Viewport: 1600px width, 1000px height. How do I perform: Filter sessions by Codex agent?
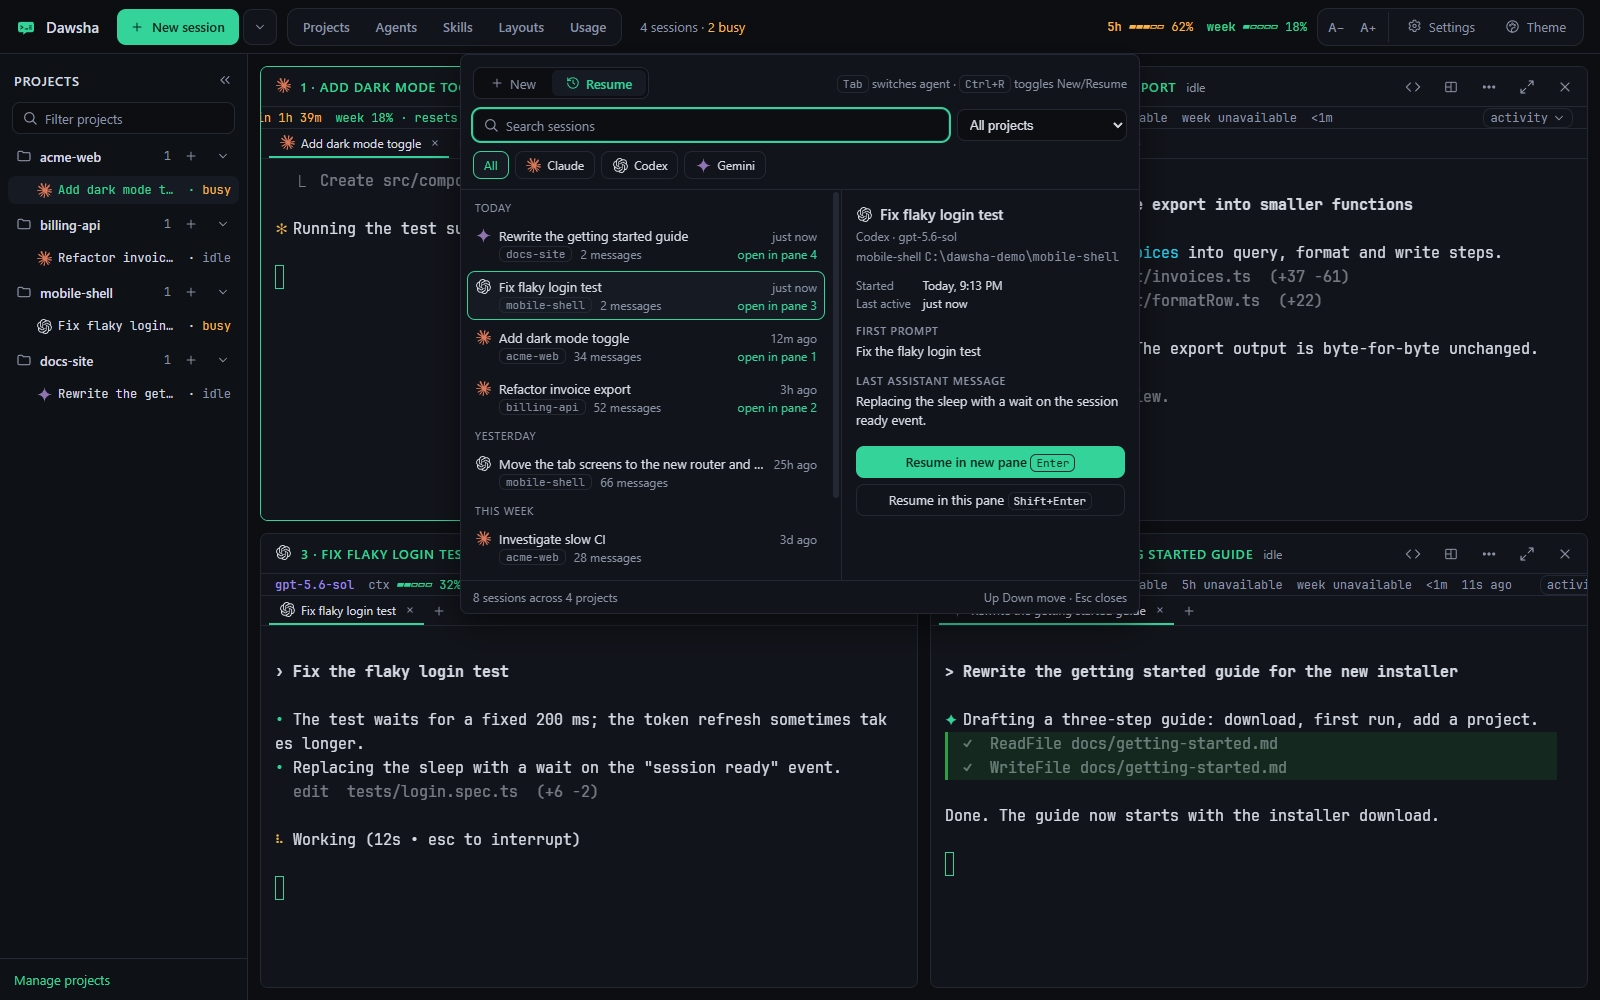click(x=640, y=166)
